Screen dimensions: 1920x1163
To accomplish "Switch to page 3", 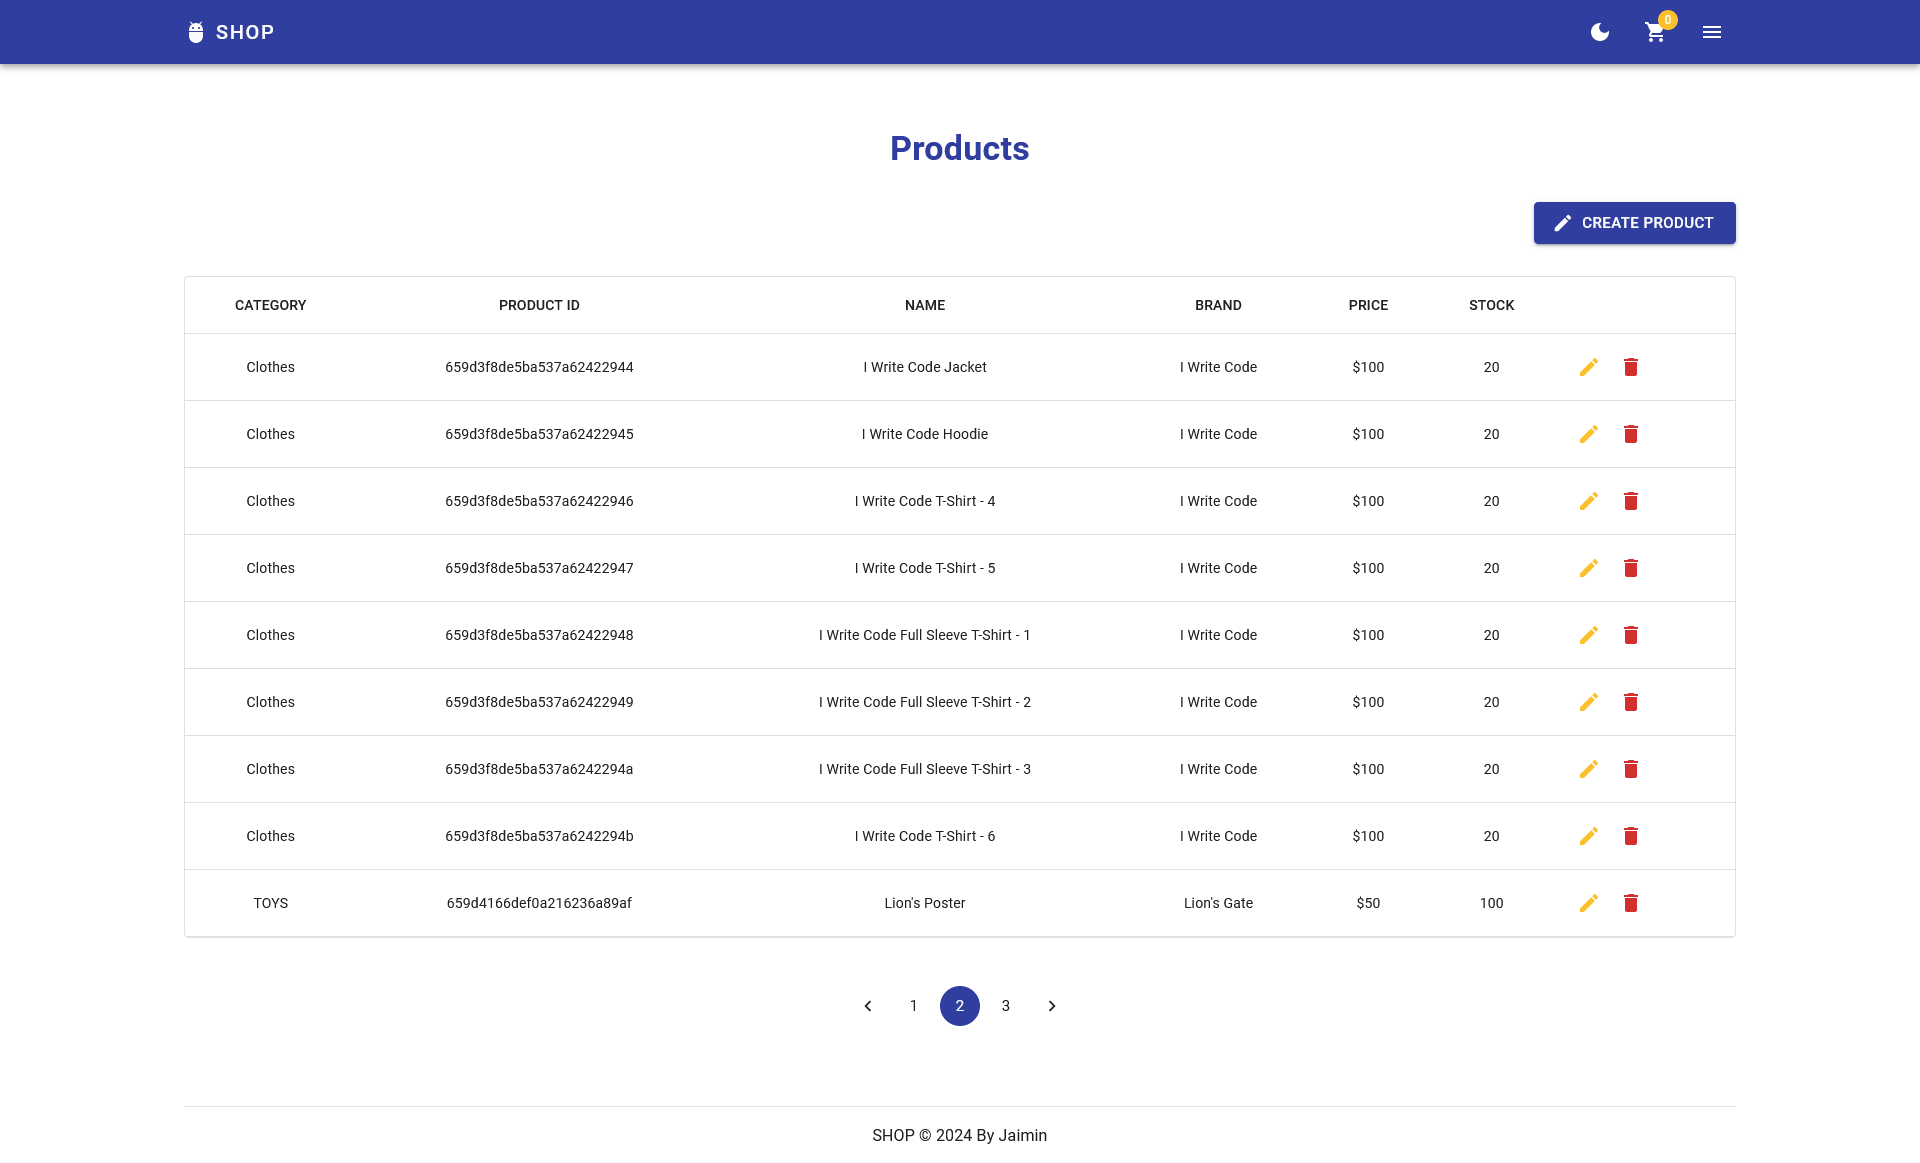I will [x=1006, y=1006].
